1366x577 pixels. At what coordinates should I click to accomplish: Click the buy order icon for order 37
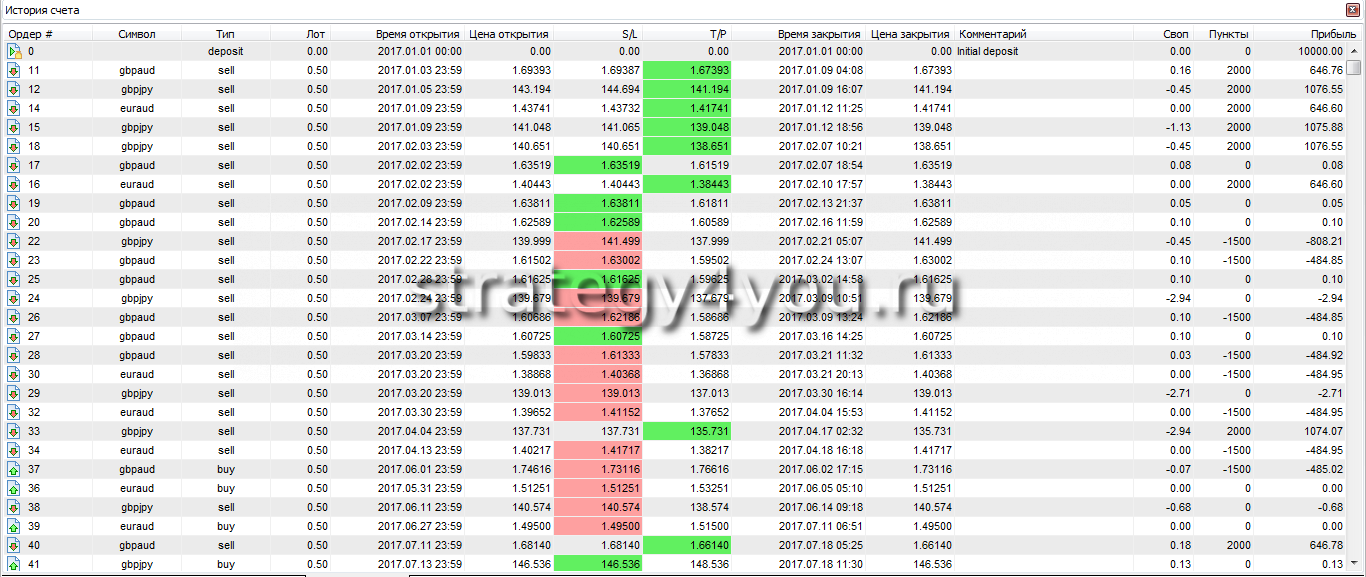pos(14,469)
